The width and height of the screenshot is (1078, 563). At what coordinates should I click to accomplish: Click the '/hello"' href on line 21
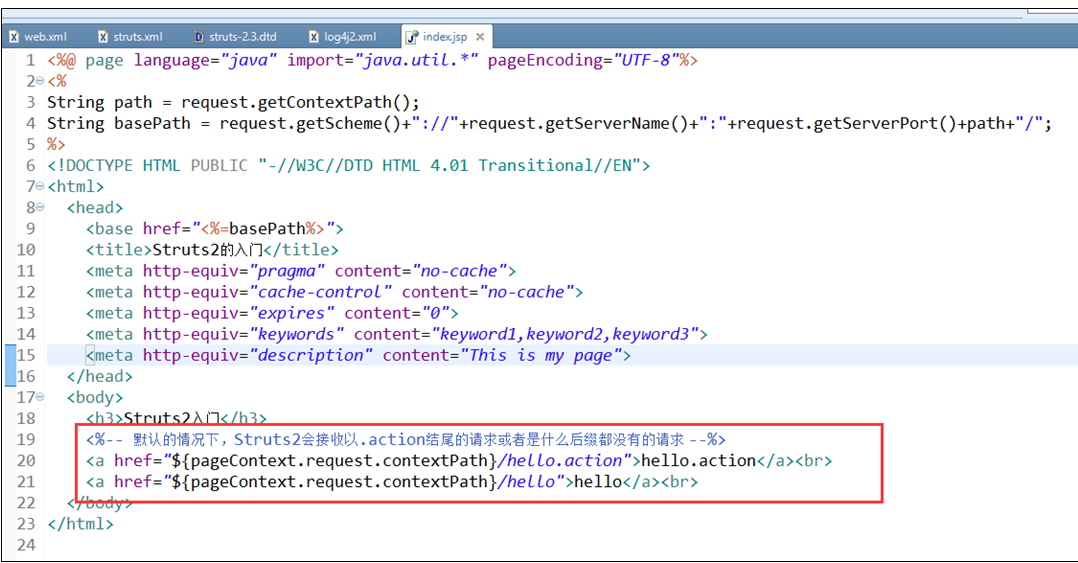click(x=530, y=482)
